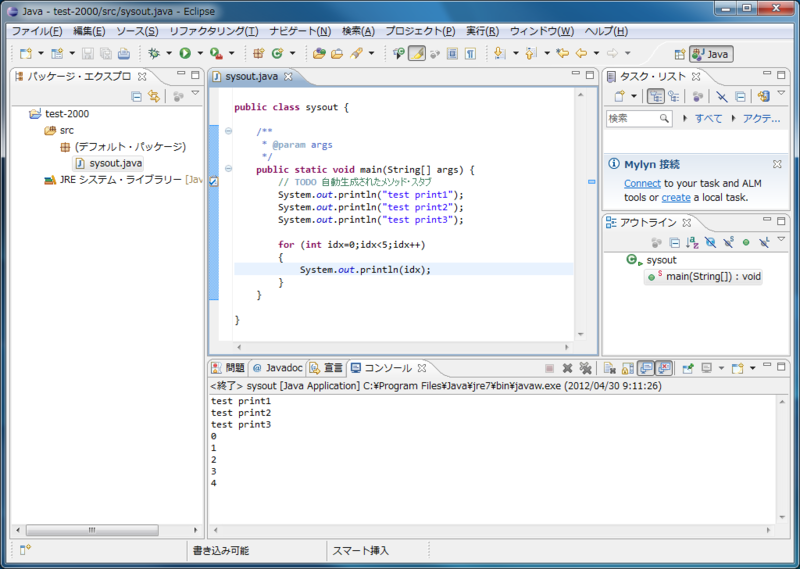
Task: Click the New wizard toolbar icon
Action: point(26,53)
